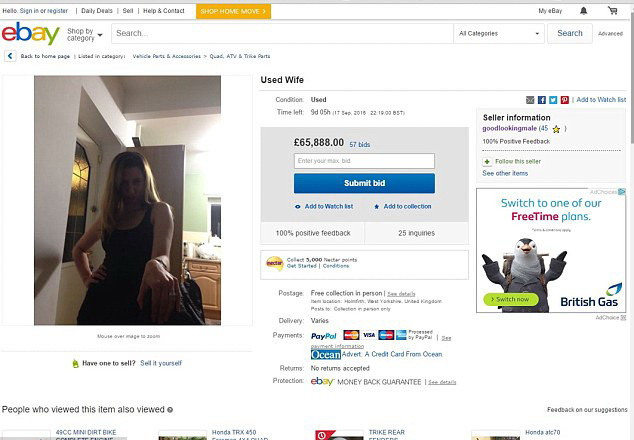
Task: Open Help & Contact menu item
Action: click(x=164, y=10)
